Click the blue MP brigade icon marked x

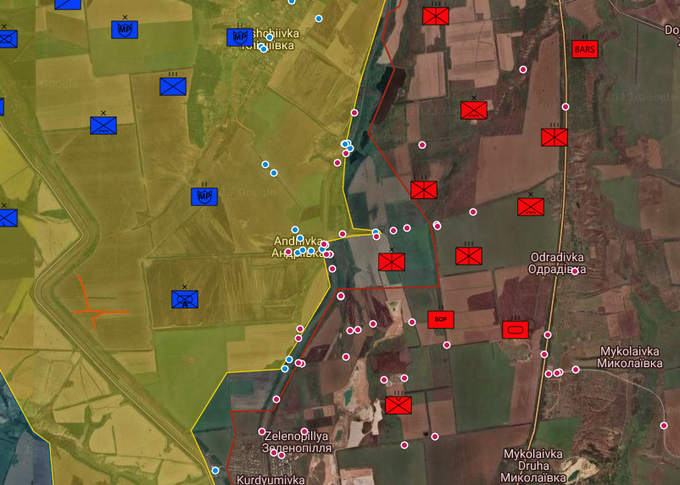124,29
